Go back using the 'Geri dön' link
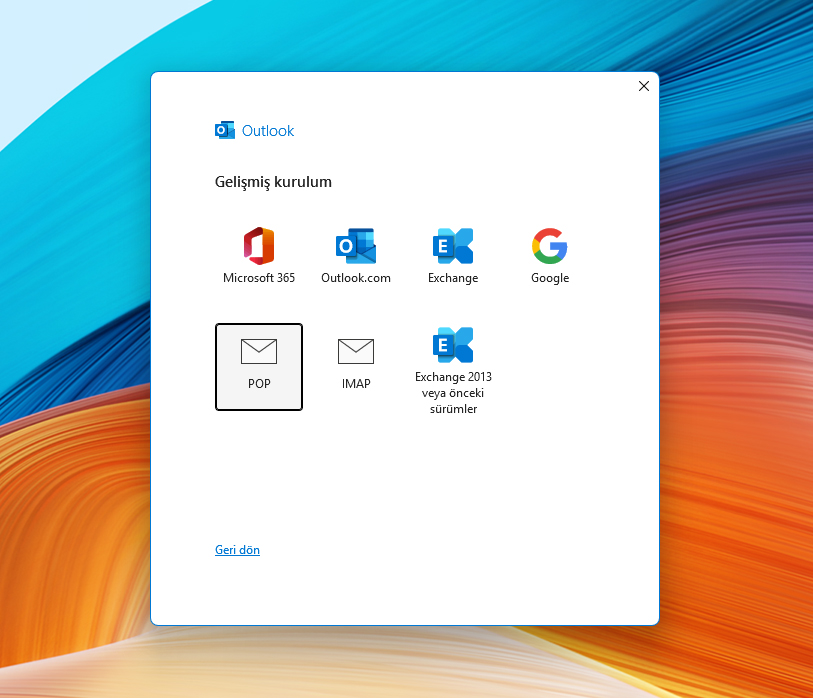Image resolution: width=813 pixels, height=698 pixels. [x=237, y=550]
